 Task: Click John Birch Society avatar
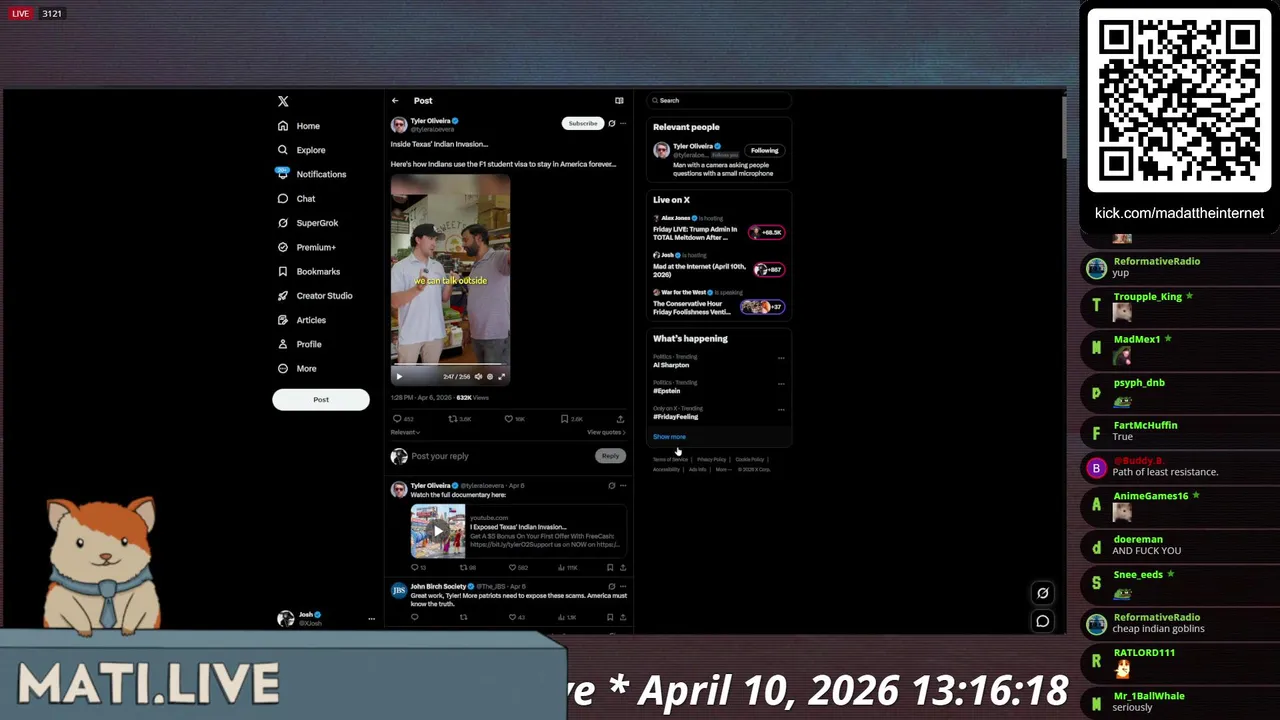pos(398,591)
